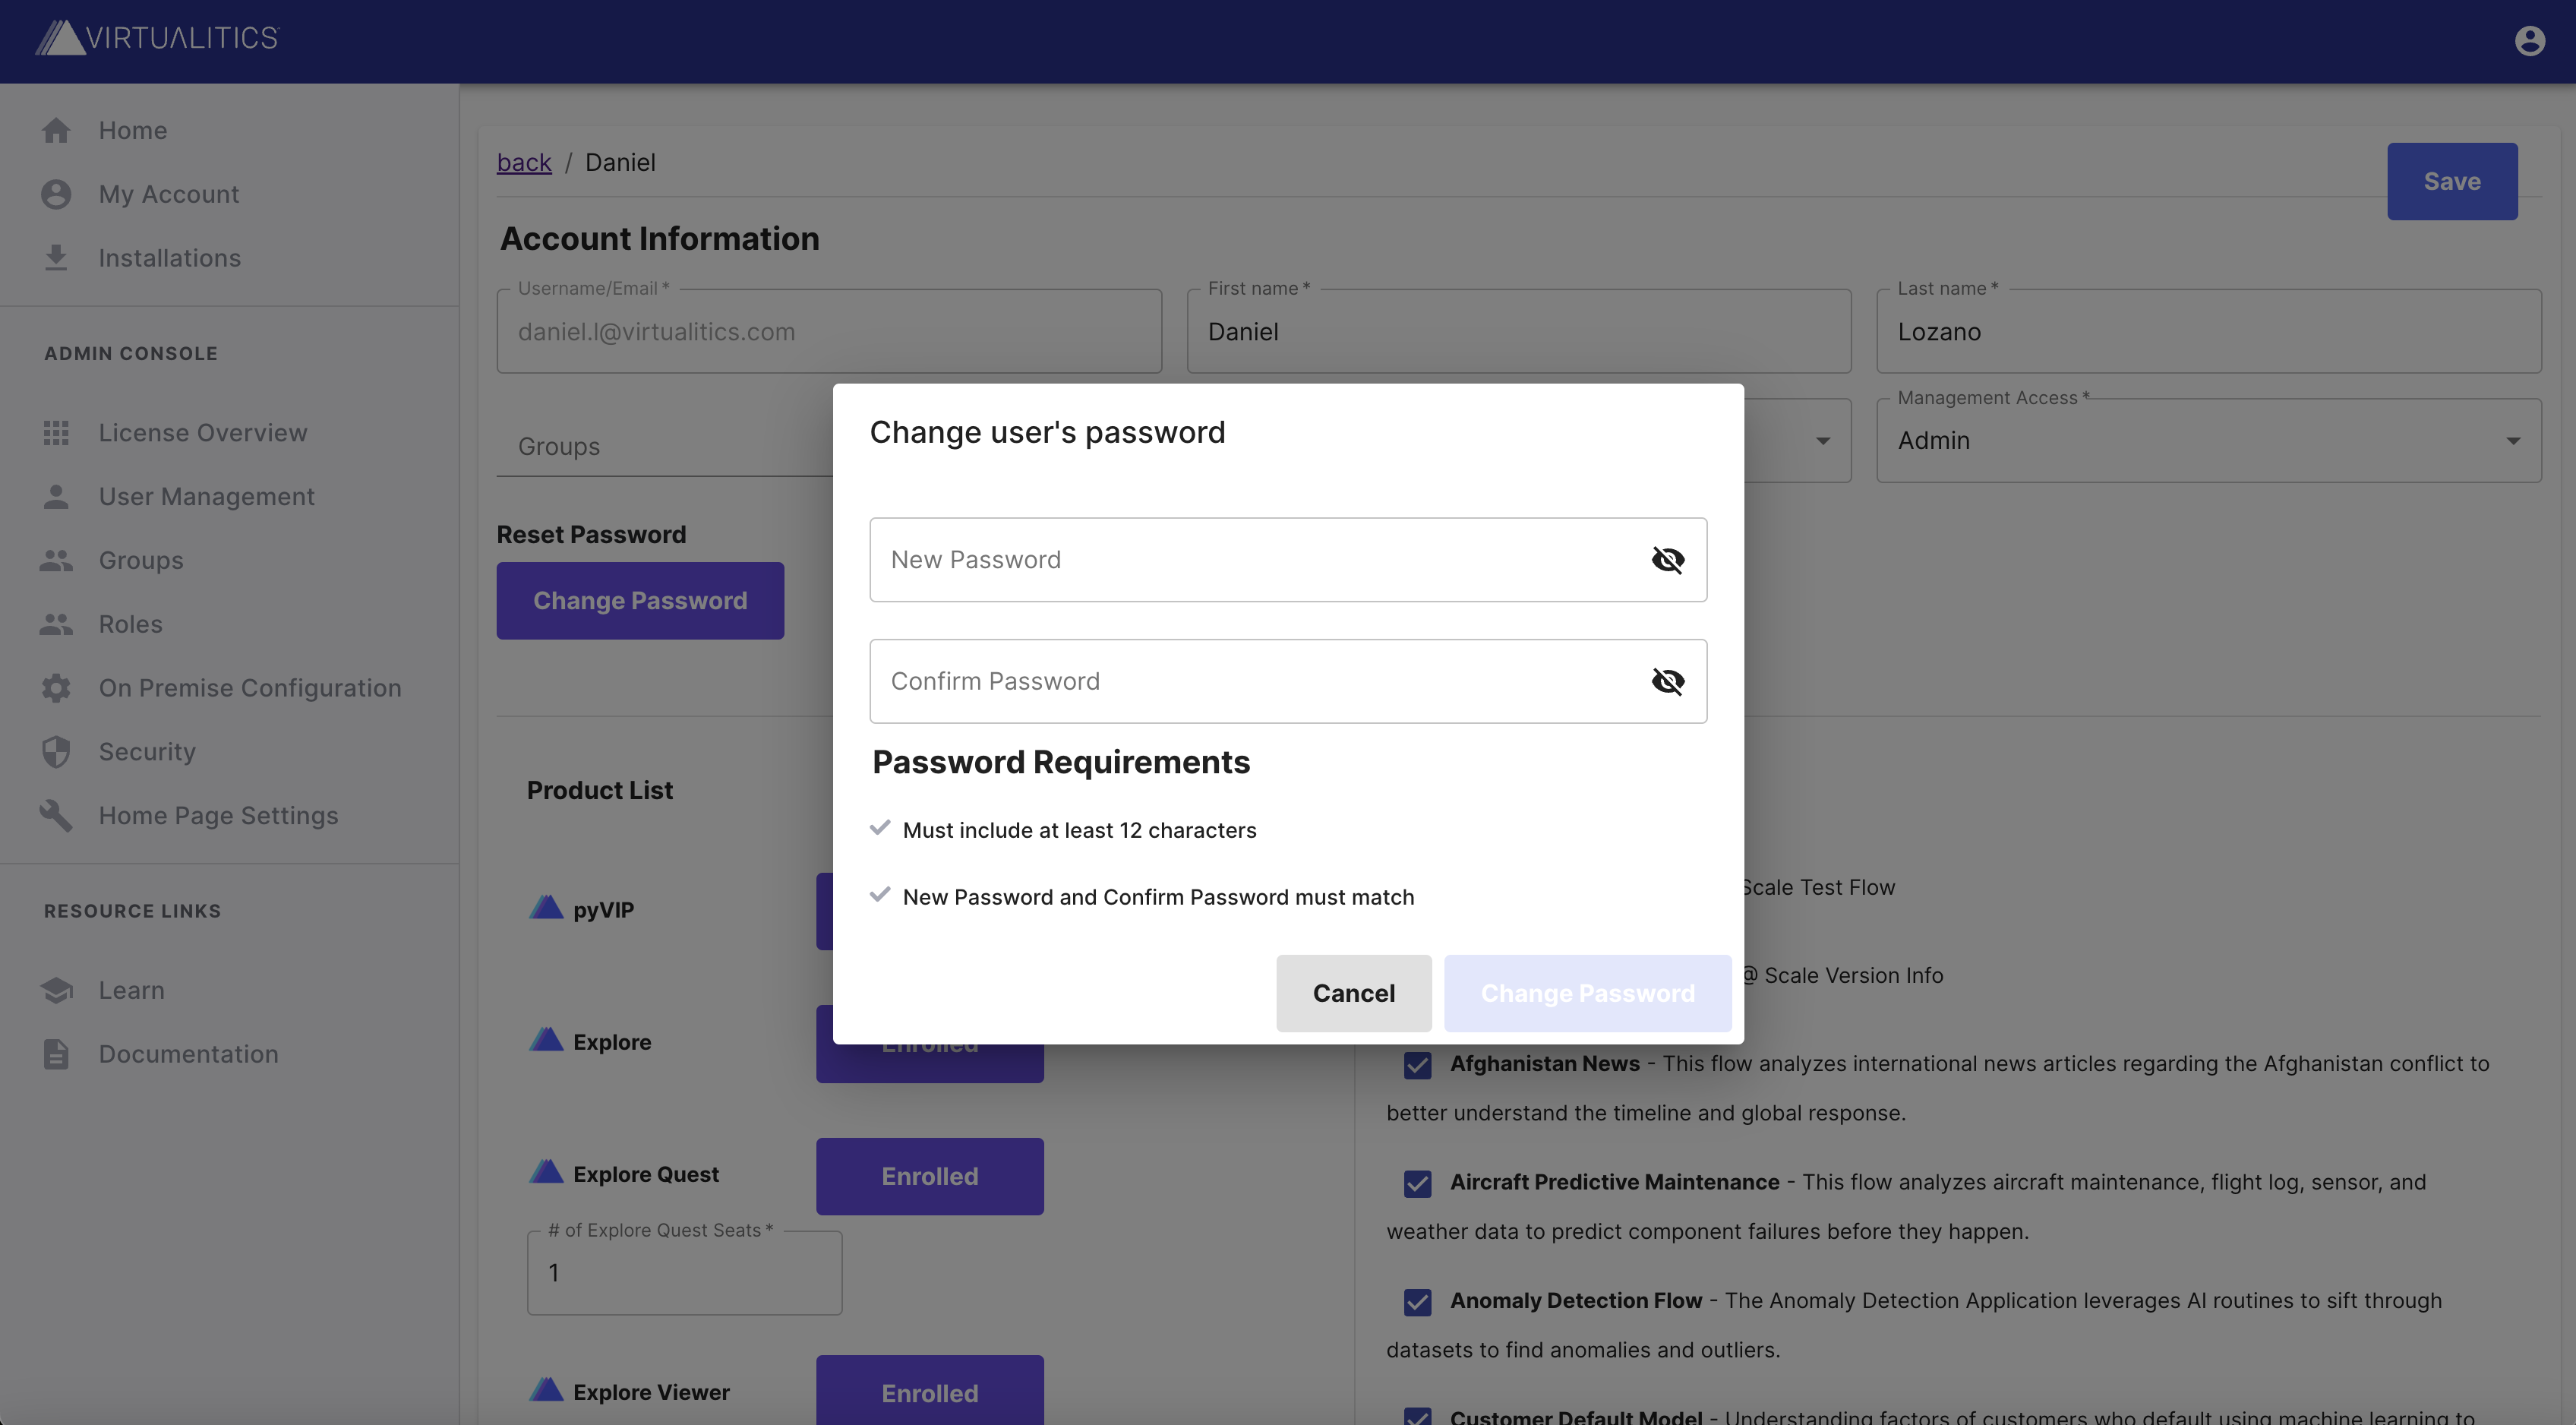Select the Groups icon in the sidebar
Screen dimensions: 2576x1425
[x=56, y=560]
